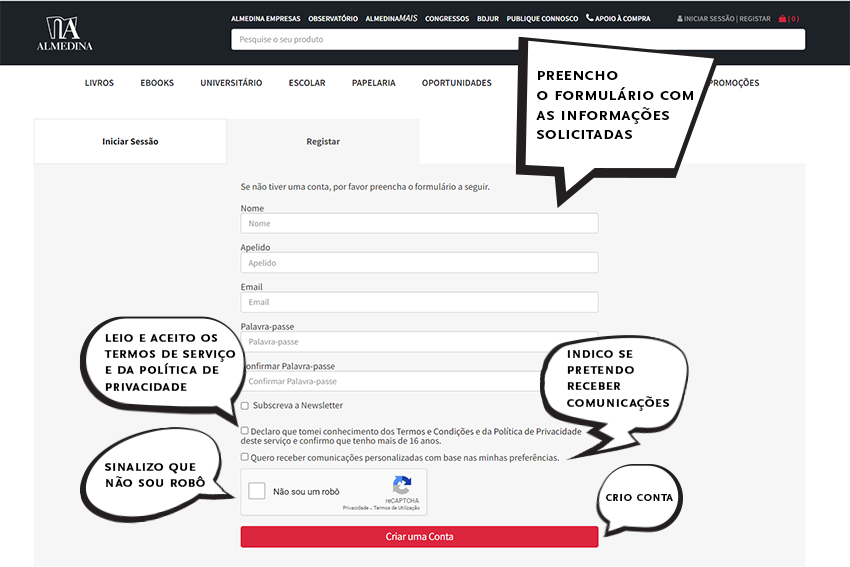Visit the Observatório link
850x567 pixels.
(x=333, y=18)
